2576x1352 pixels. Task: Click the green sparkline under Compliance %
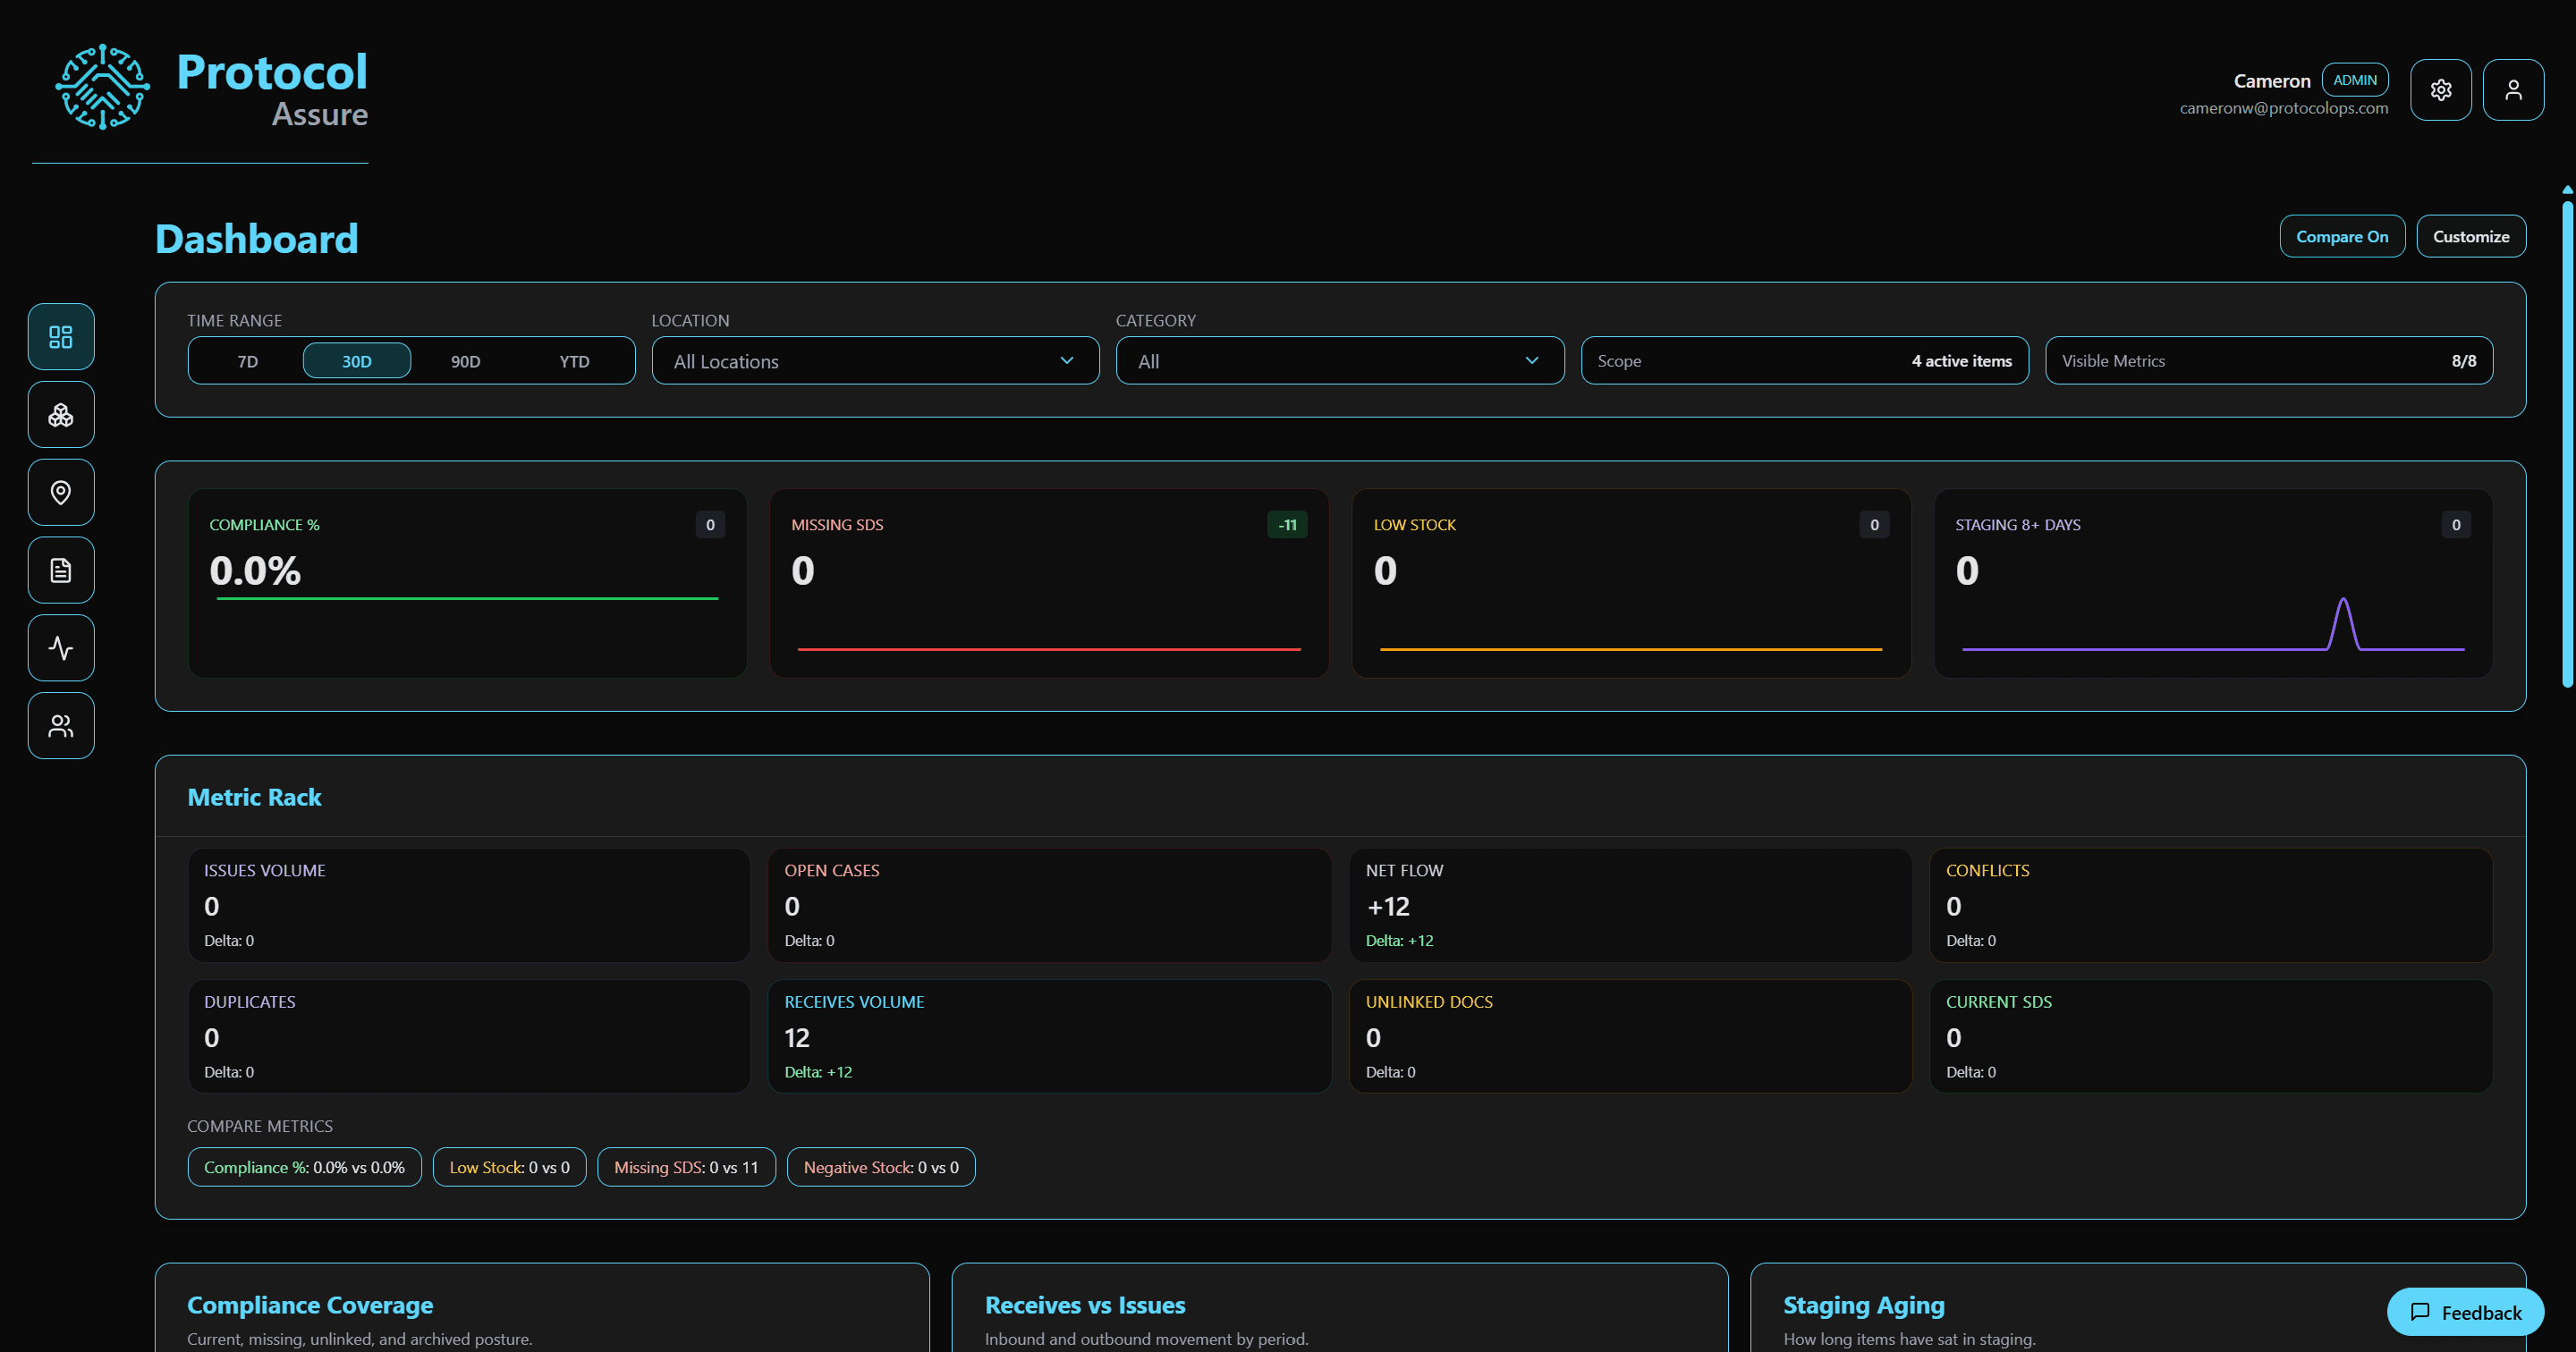pos(466,598)
